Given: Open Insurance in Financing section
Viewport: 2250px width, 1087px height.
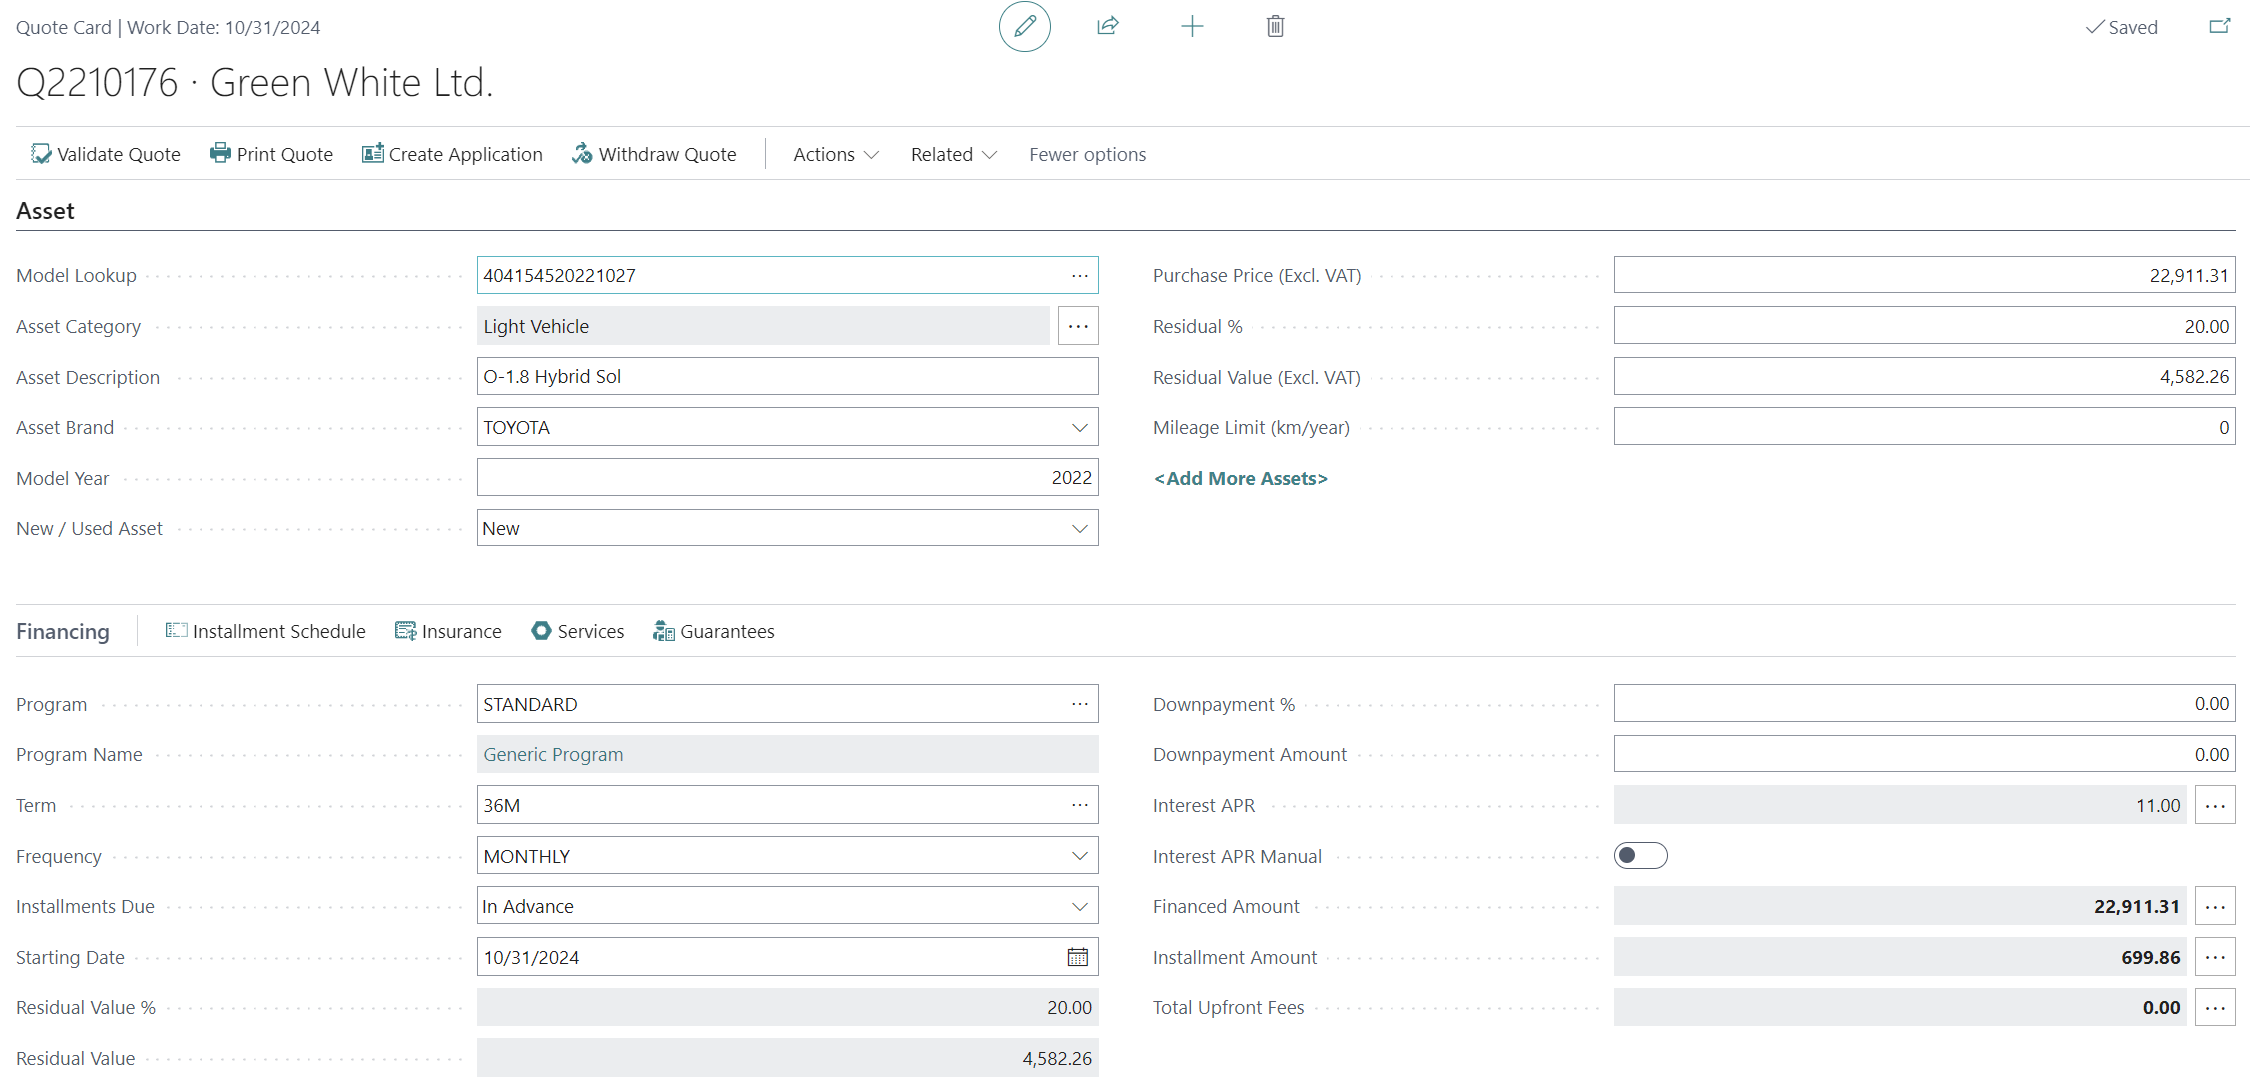Looking at the screenshot, I should point(448,631).
